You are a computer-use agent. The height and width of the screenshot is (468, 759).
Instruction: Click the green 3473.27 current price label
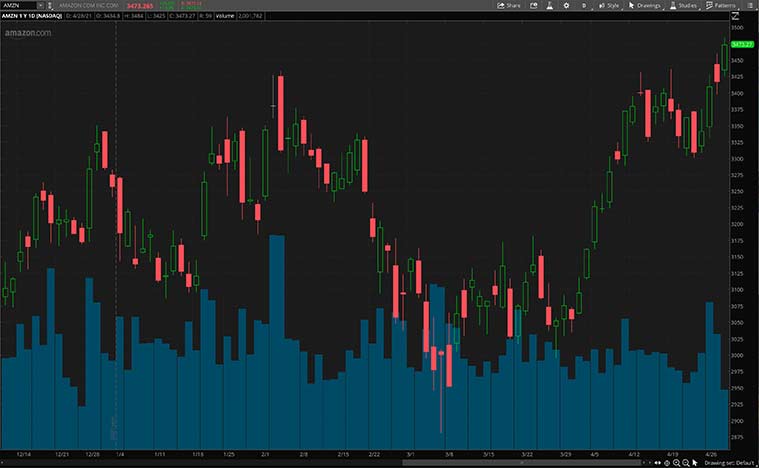(742, 44)
